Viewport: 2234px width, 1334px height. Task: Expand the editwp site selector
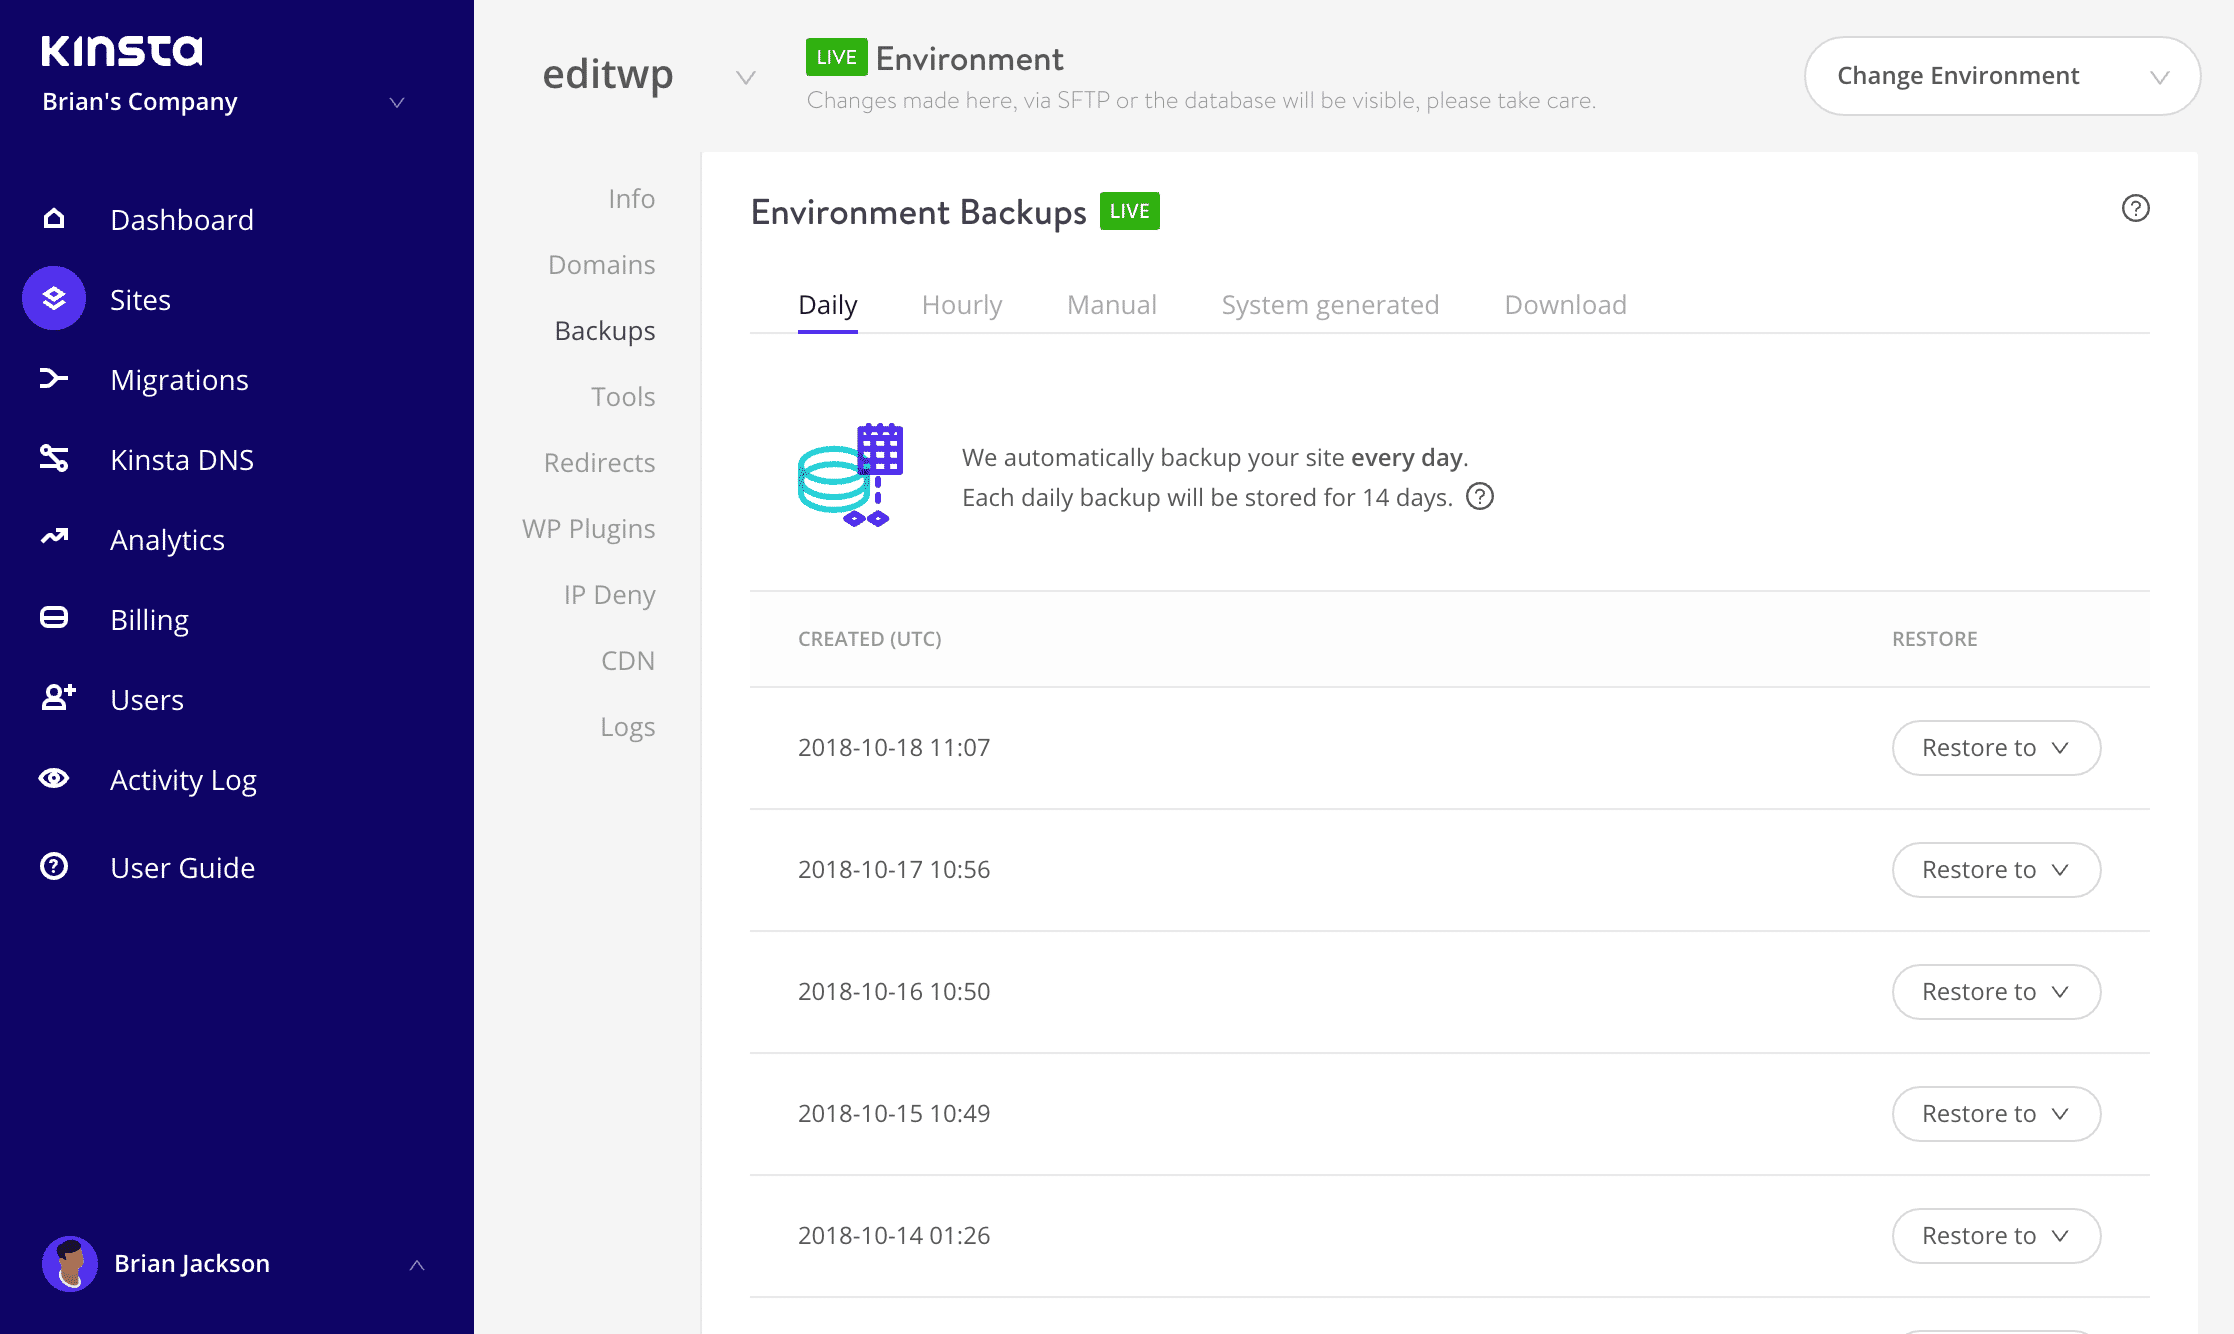[745, 77]
